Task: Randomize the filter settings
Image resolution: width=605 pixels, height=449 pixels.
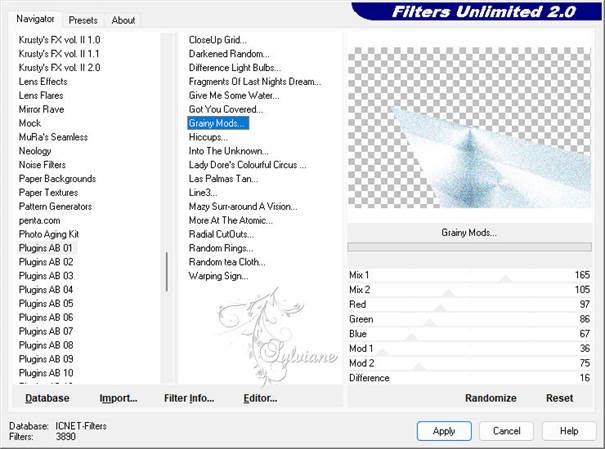Action: [491, 398]
